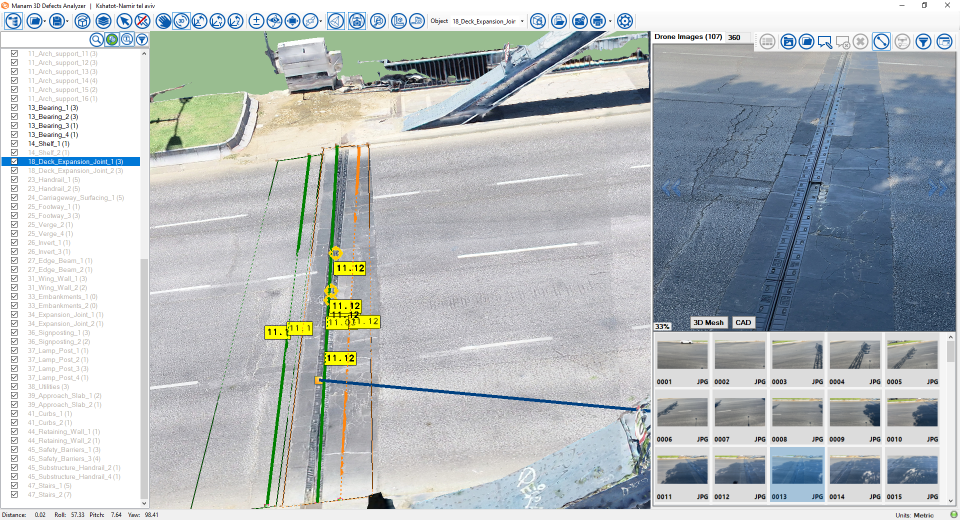Toggle checkbox for 31_Wing_Wall_1 (3)
The image size is (960, 520).
[14, 279]
